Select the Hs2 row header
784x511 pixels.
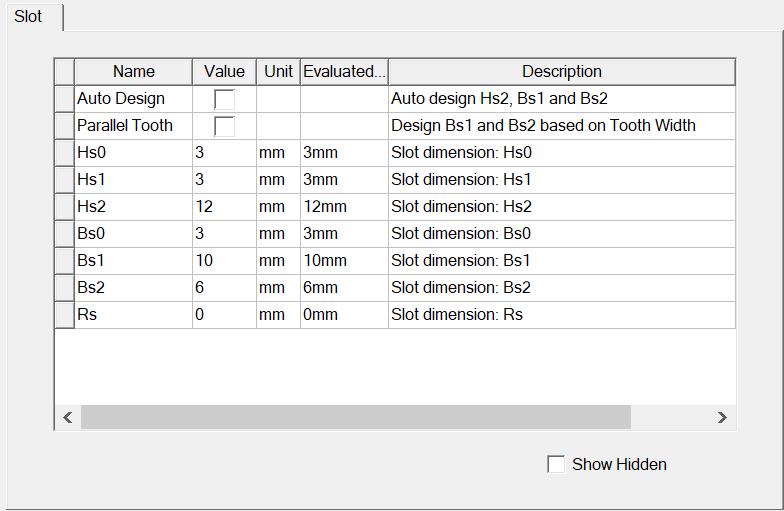click(x=64, y=206)
